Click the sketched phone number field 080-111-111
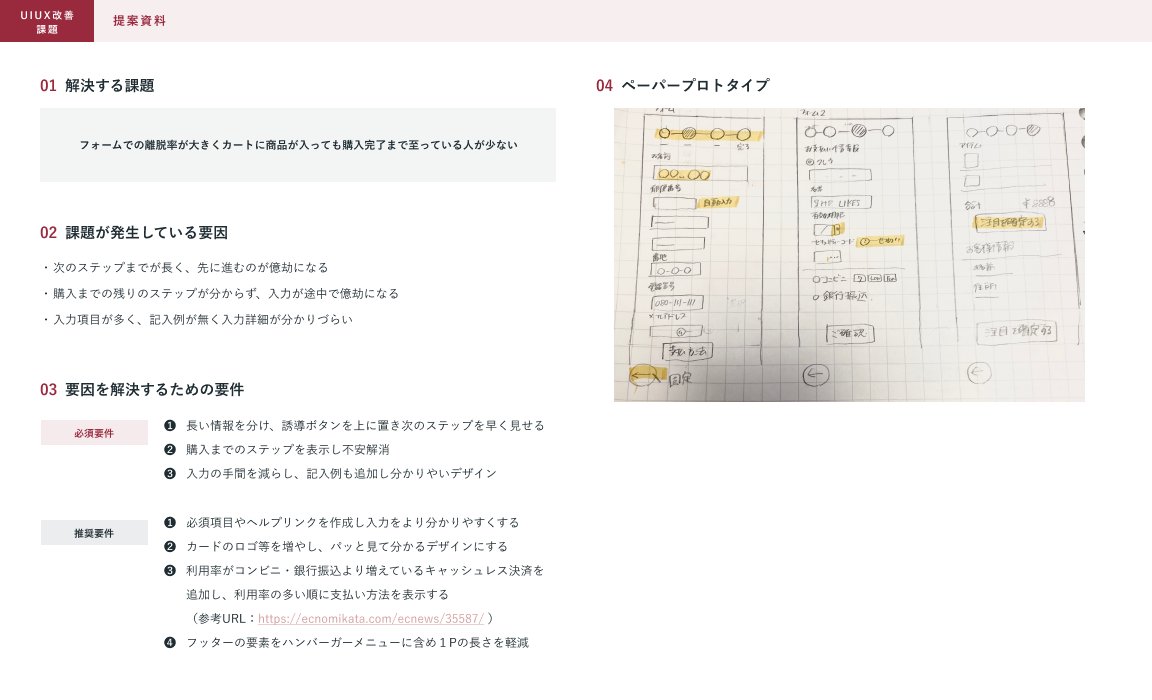 click(x=677, y=303)
